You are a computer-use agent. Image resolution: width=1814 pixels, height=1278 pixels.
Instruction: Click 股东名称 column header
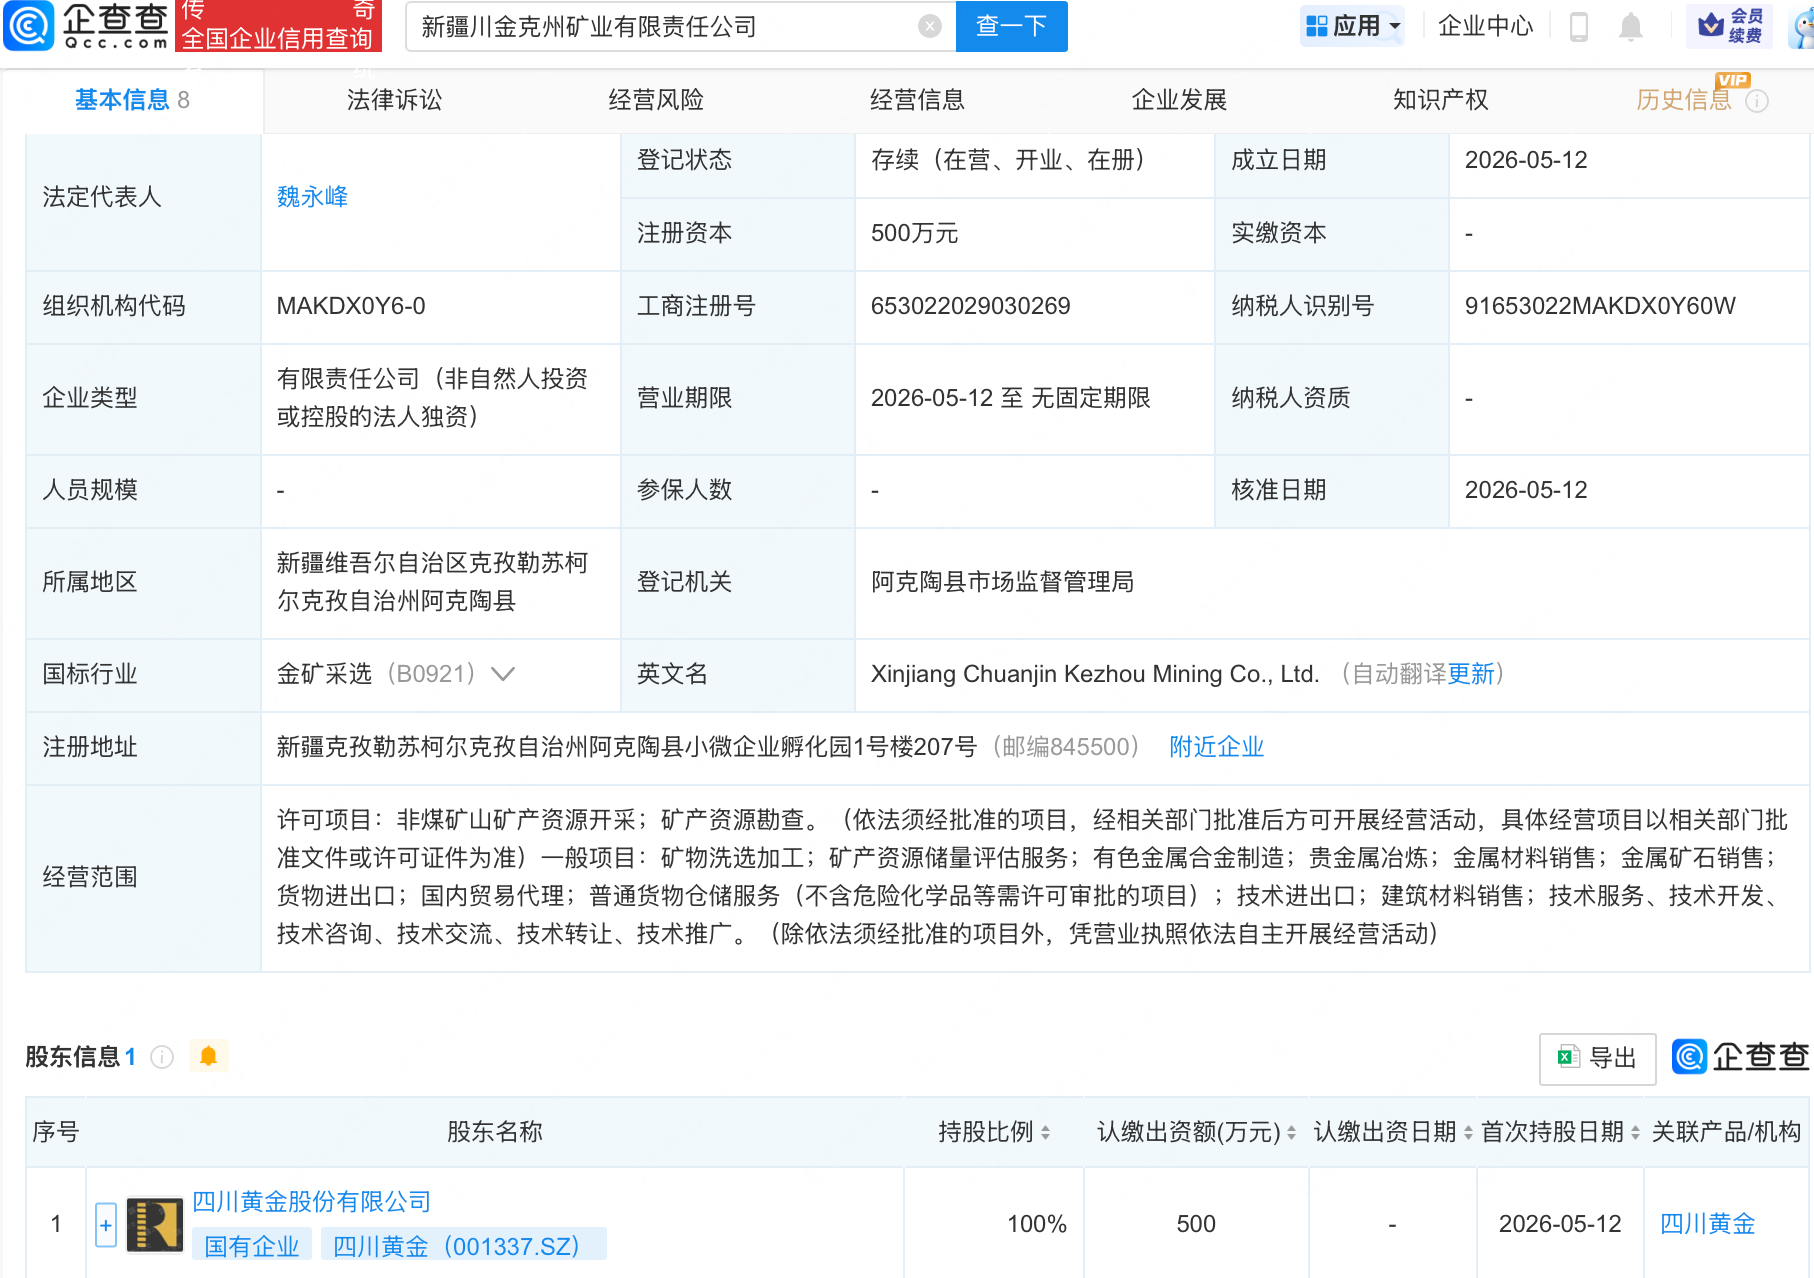[495, 1132]
